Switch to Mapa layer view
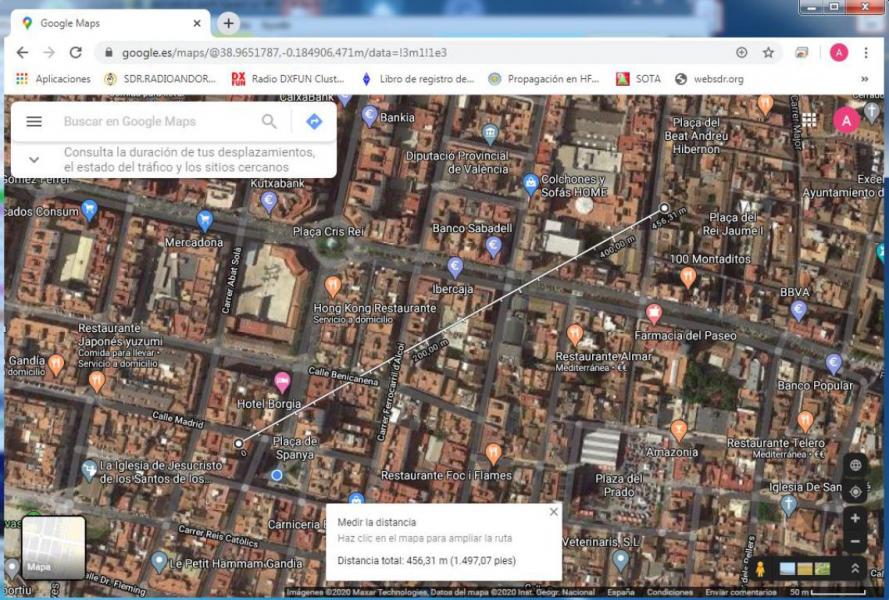This screenshot has width=889, height=600. click(x=54, y=547)
